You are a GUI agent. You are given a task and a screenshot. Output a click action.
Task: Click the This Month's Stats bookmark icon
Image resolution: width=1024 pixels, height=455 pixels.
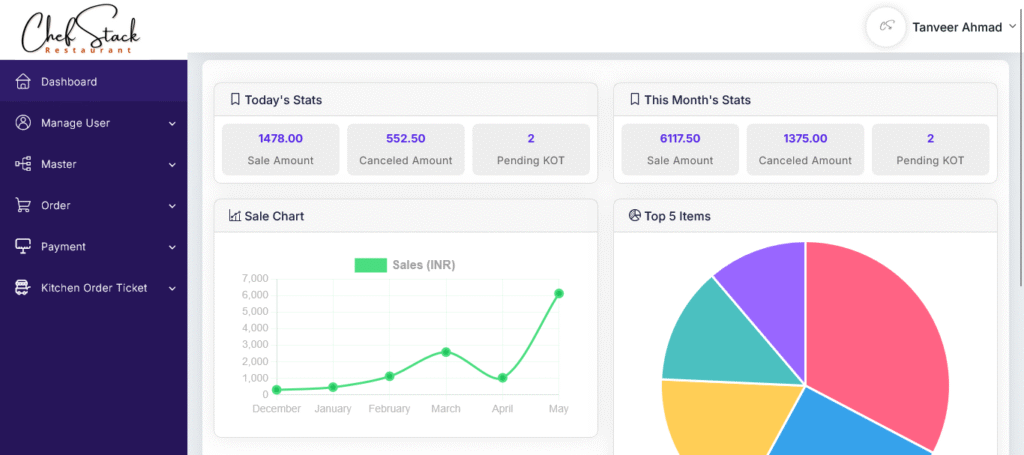pos(634,100)
